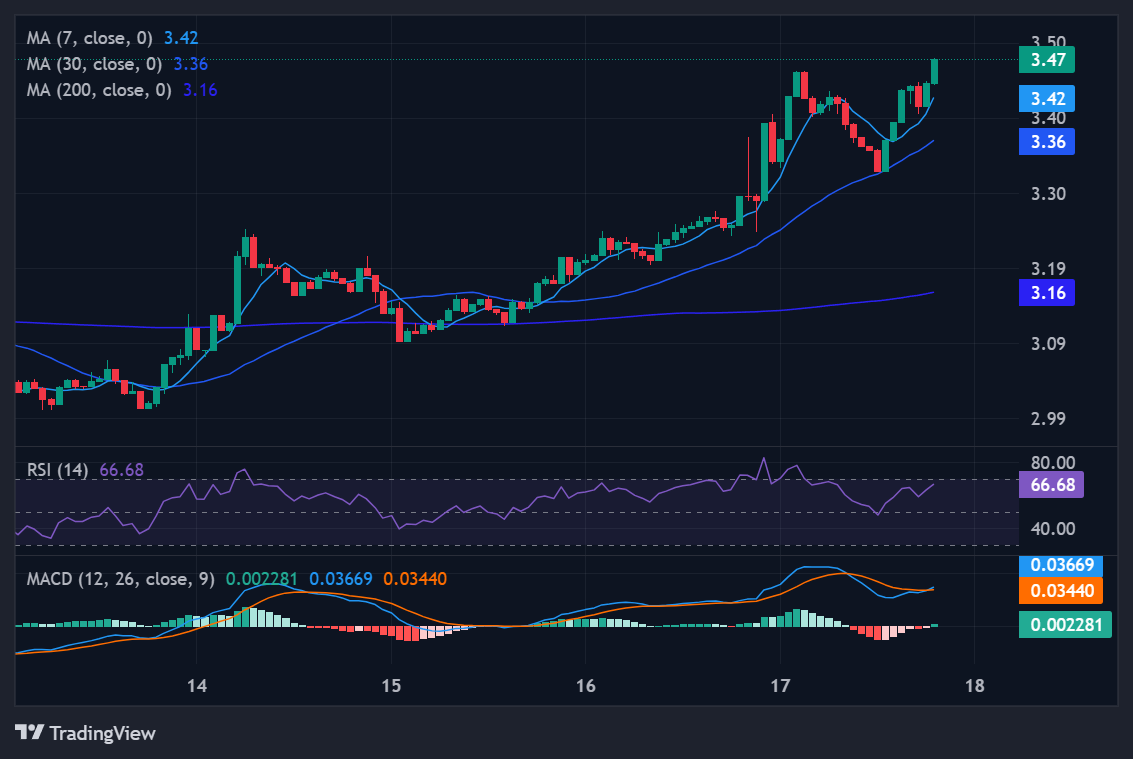1133x759 pixels.
Task: Click the TradingView wordmark text
Action: tap(102, 733)
